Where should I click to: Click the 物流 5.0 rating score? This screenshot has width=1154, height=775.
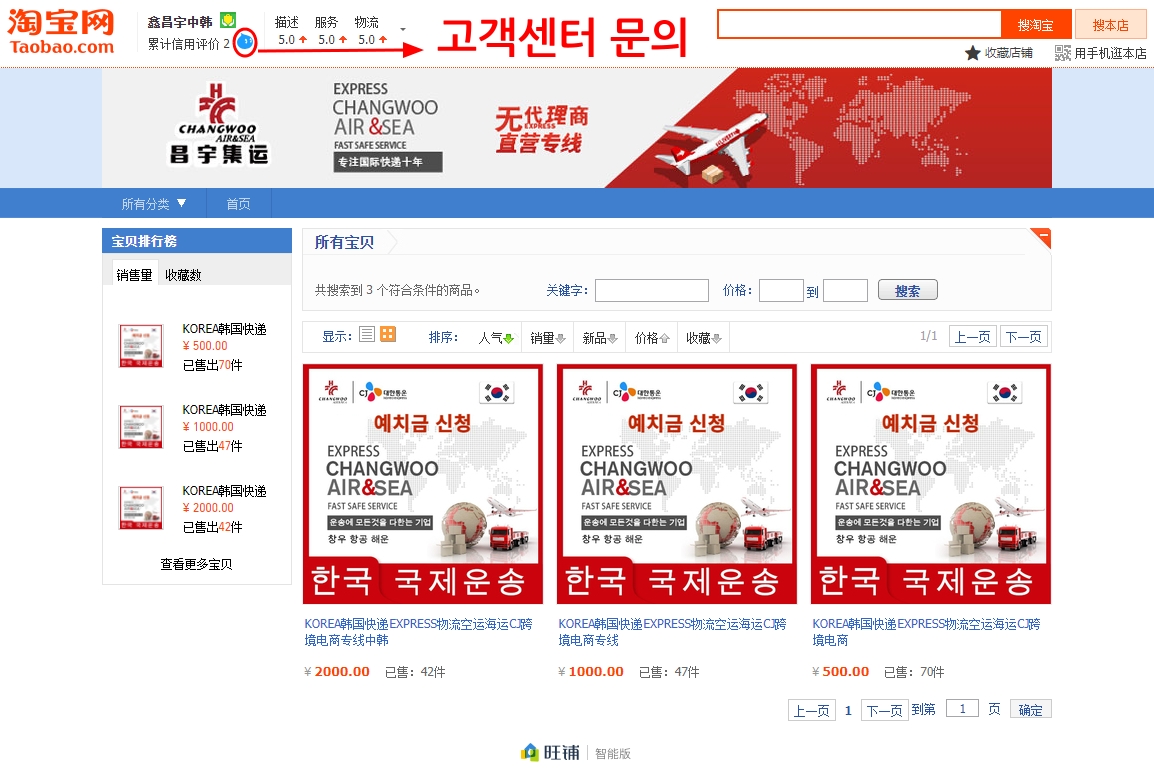coord(372,40)
